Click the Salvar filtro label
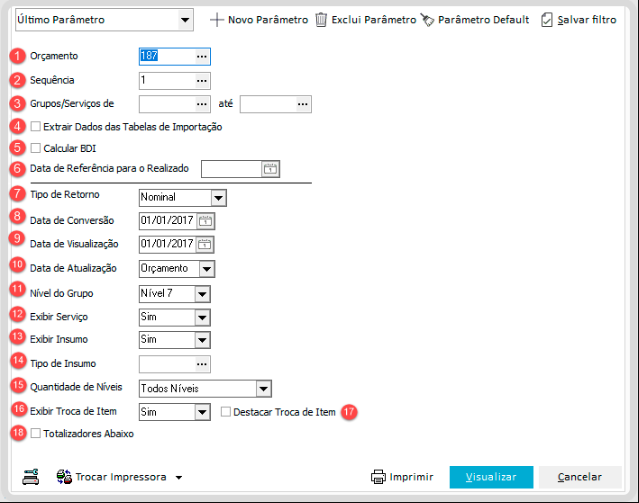 pyautogui.click(x=587, y=20)
